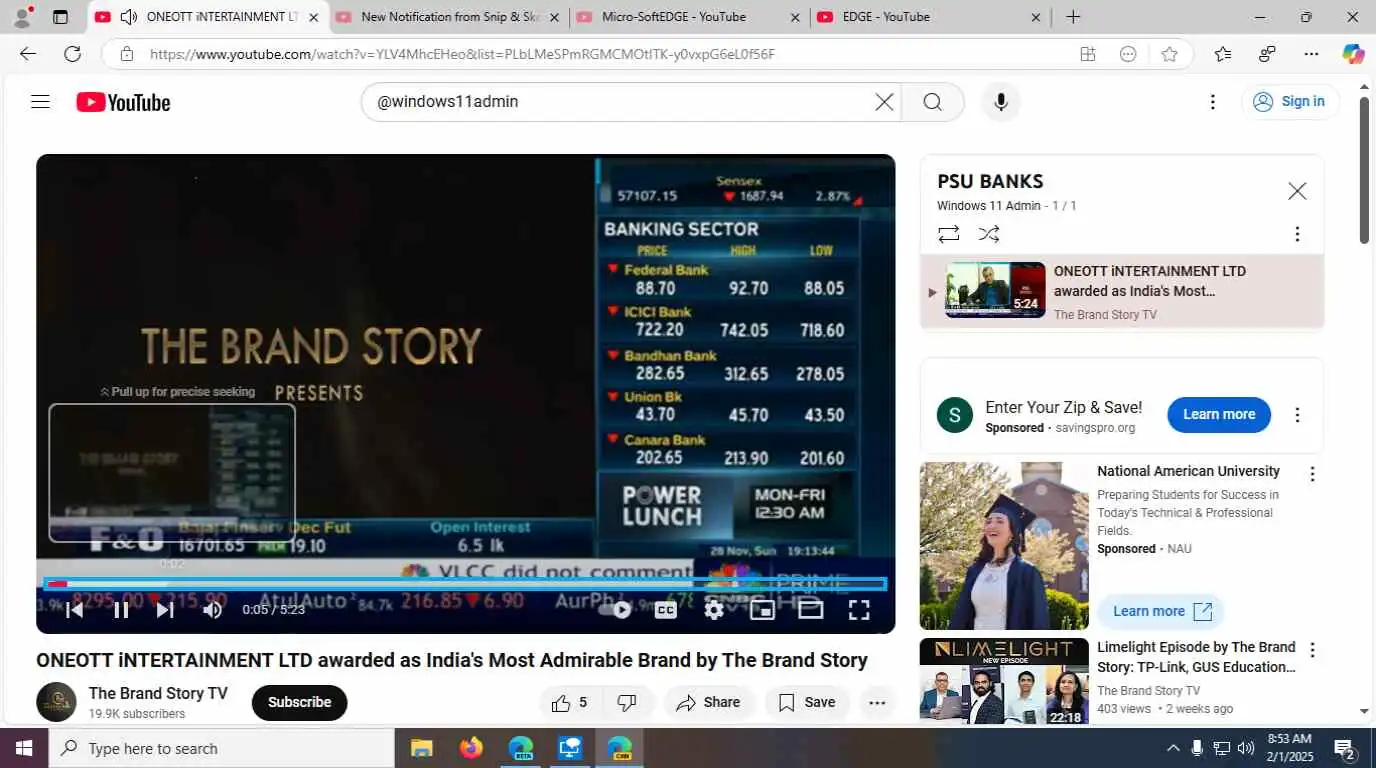Screen dimensions: 1376x768
Task: Play previous video in playlist
Action: [x=75, y=609]
